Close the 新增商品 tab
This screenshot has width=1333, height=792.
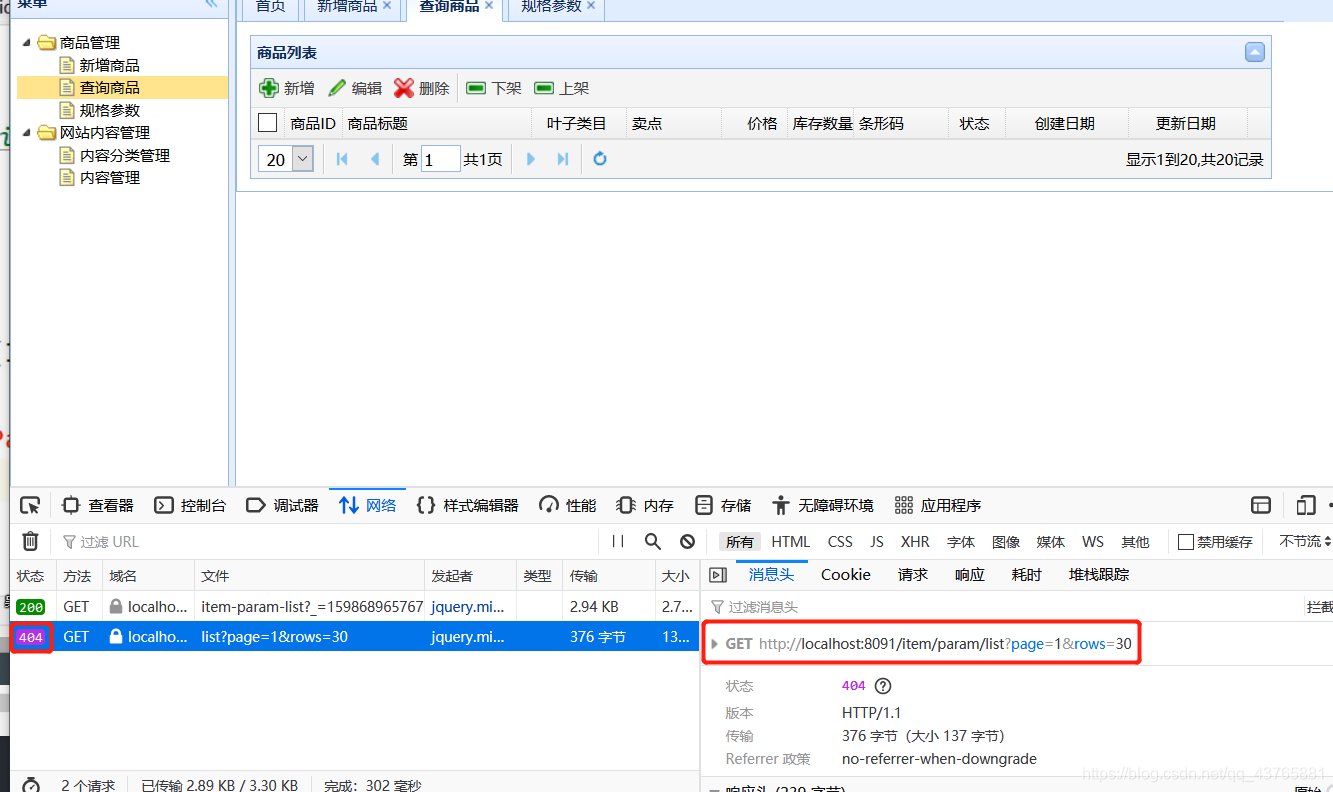(387, 6)
